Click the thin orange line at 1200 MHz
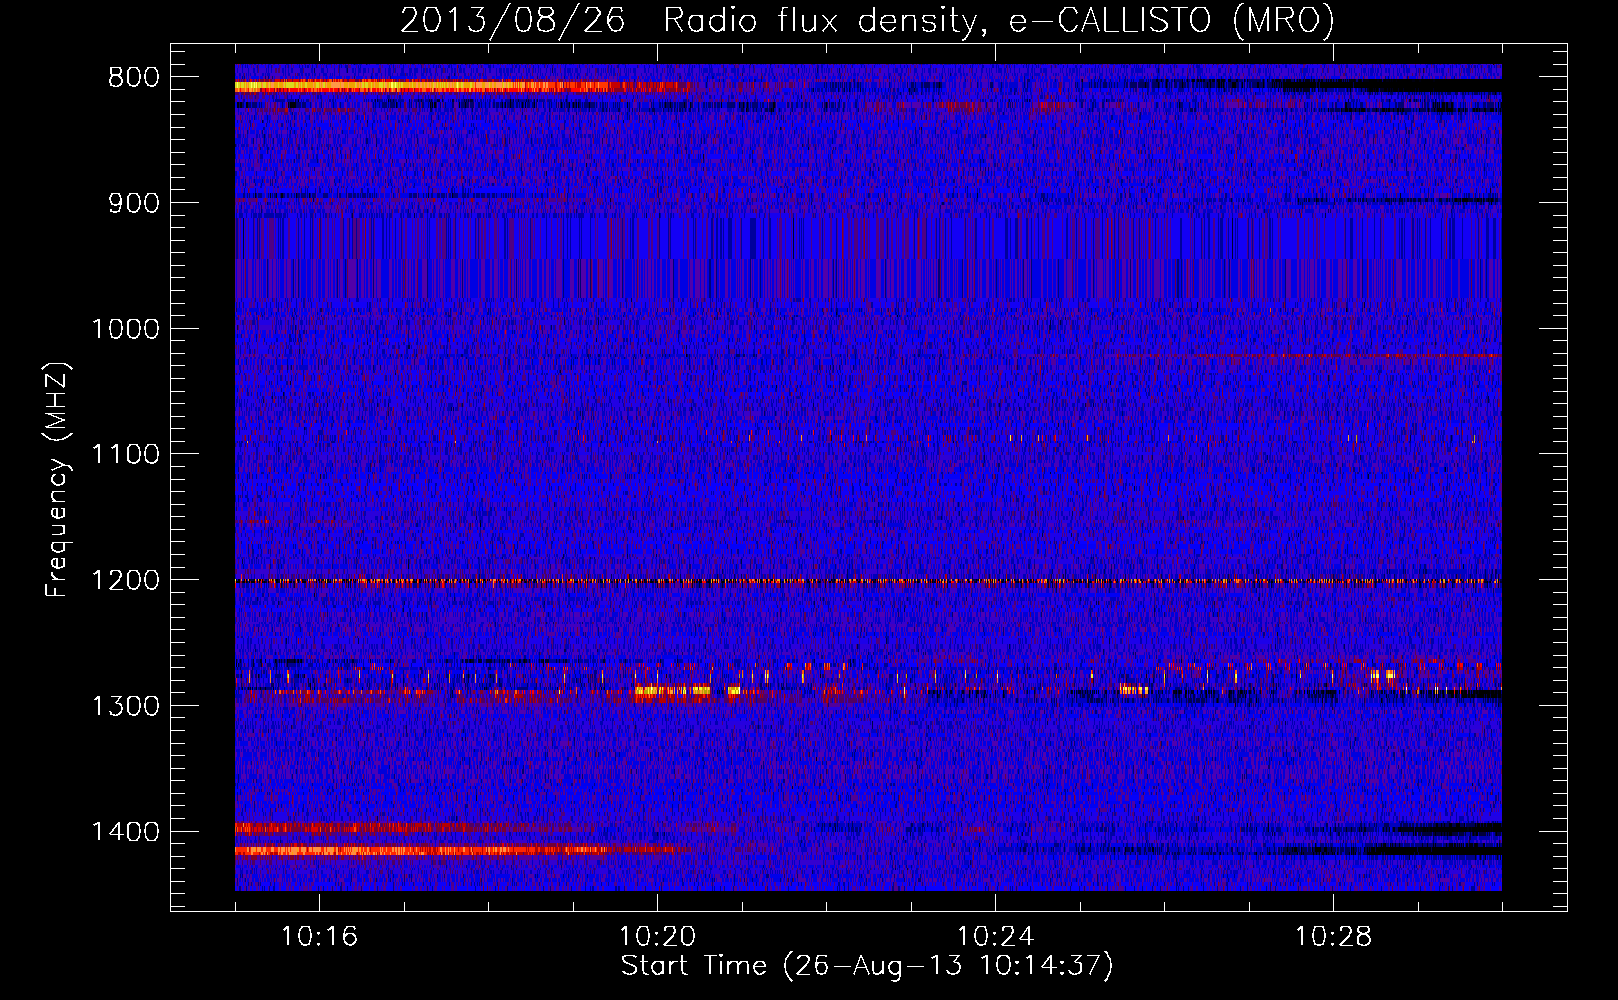This screenshot has height=1000, width=1618. 868,581
